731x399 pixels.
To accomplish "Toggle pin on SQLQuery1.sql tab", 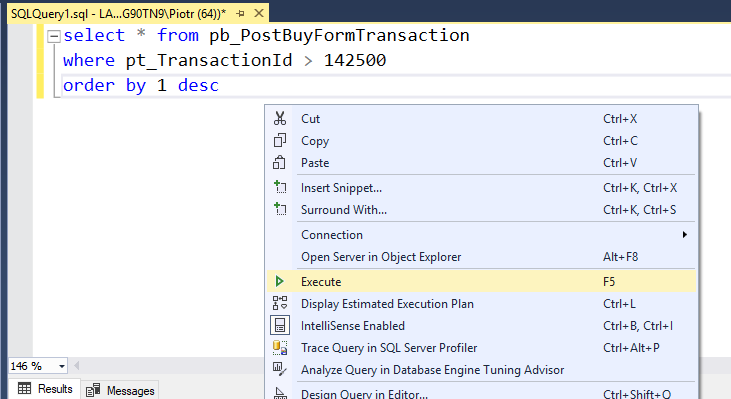I will 240,14.
